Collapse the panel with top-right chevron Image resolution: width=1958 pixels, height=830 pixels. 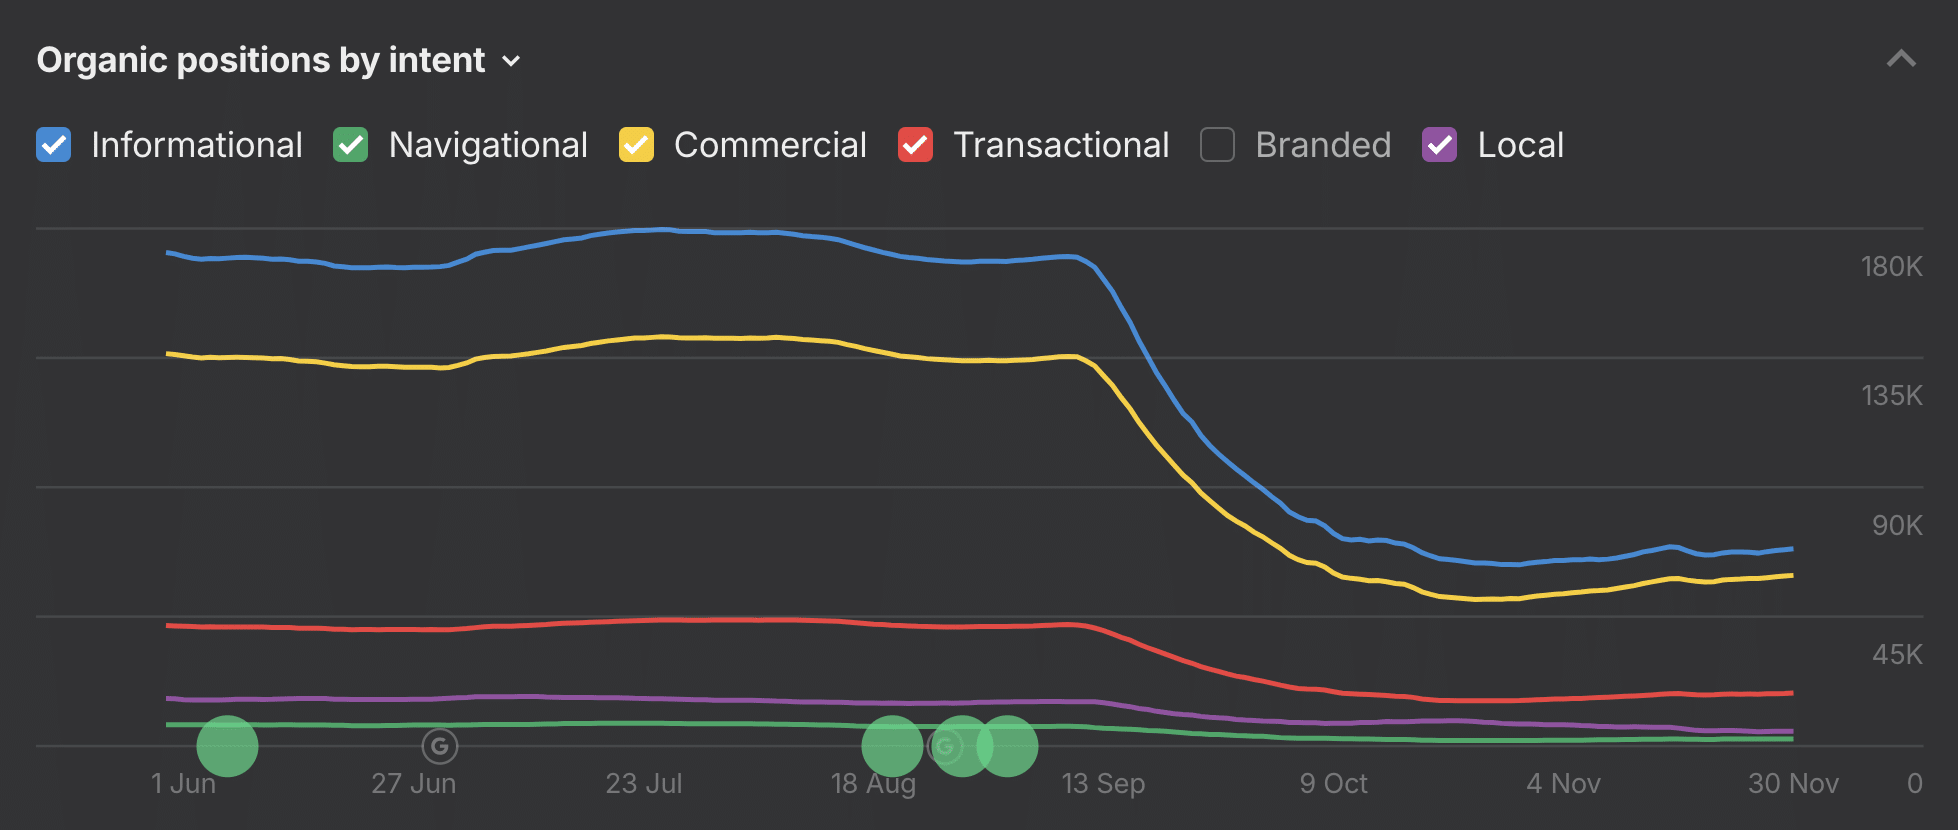point(1900,60)
